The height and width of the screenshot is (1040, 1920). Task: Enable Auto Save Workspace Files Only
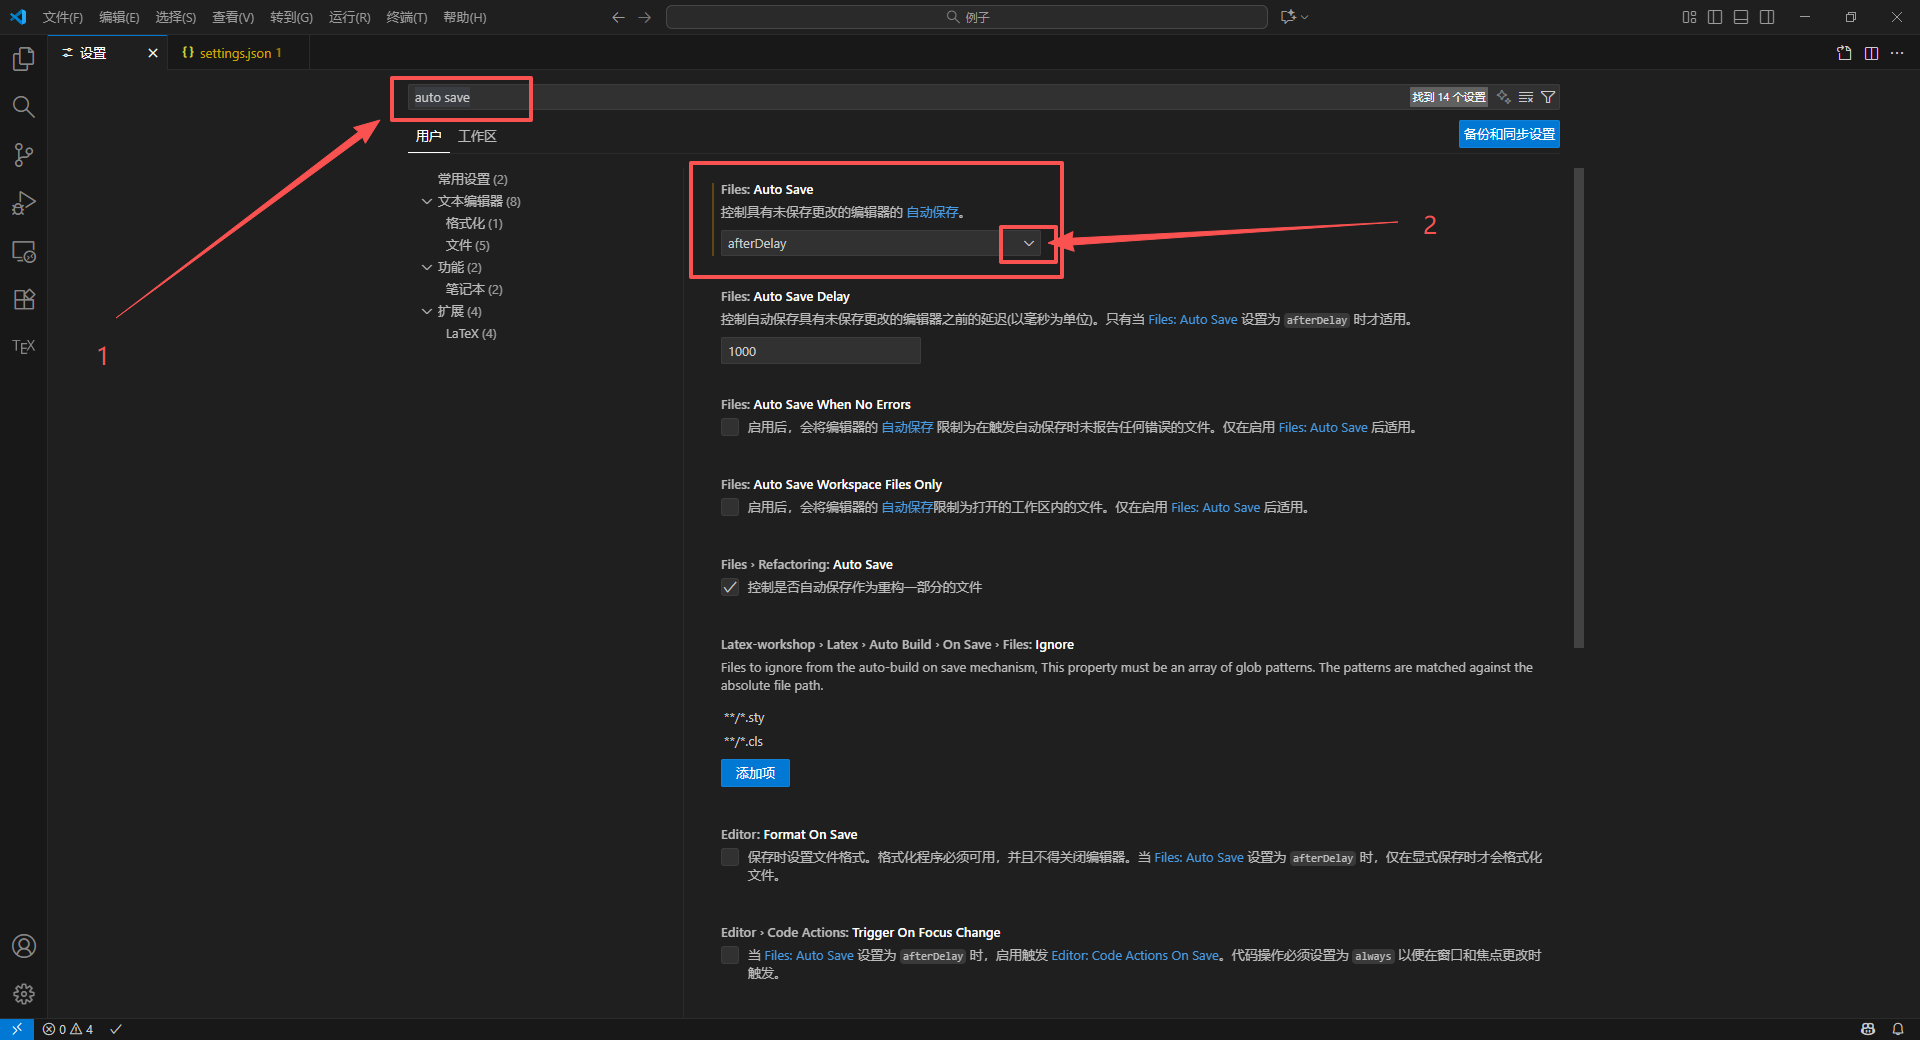(x=730, y=507)
